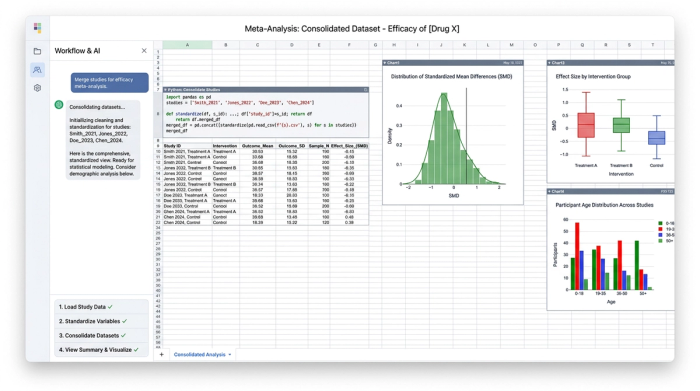This screenshot has width=700, height=391.
Task: Click effect size value 0.48
Action: pyautogui.click(x=349, y=217)
